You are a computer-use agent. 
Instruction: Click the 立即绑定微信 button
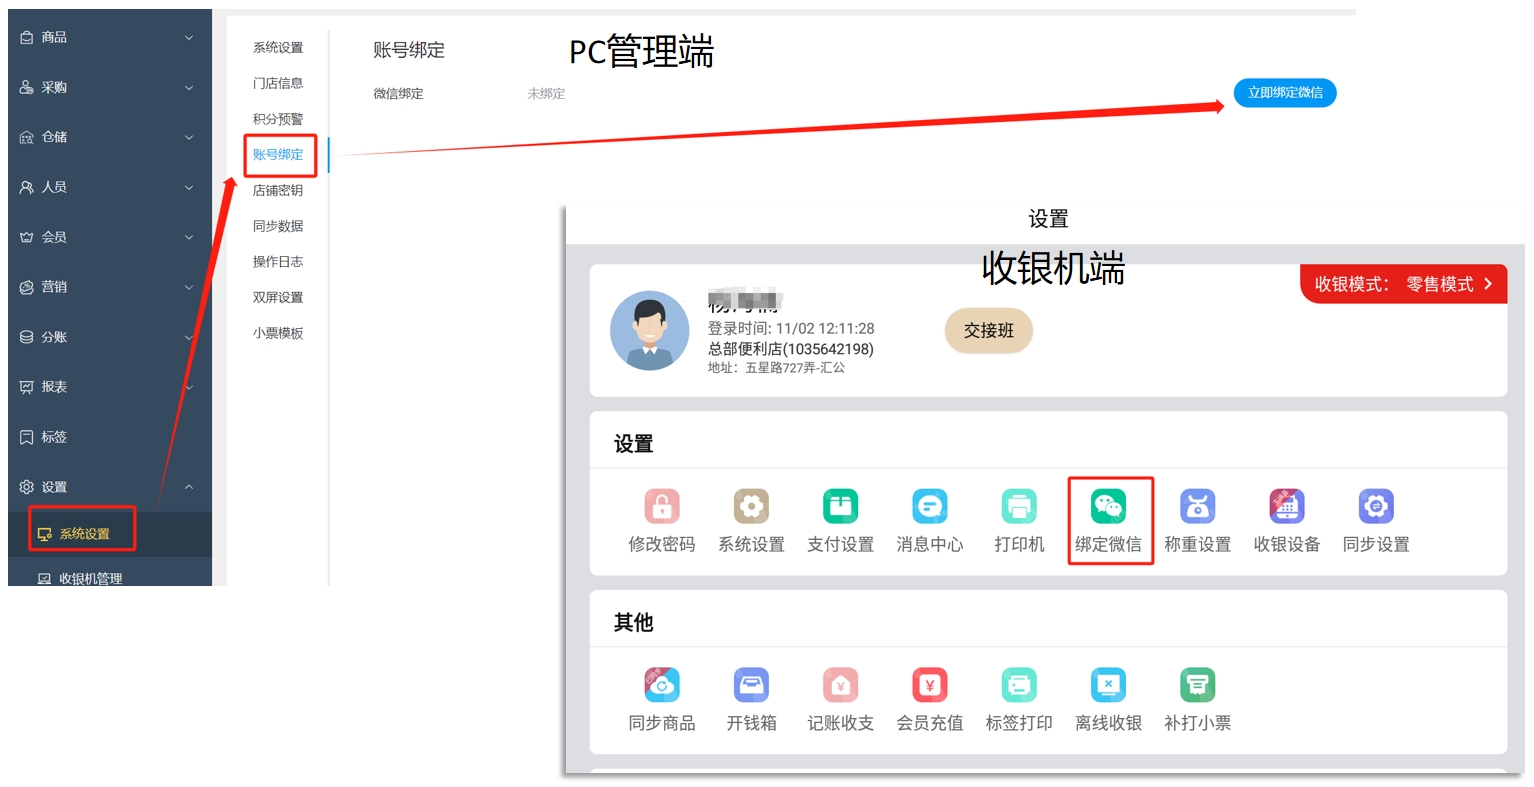tap(1284, 93)
